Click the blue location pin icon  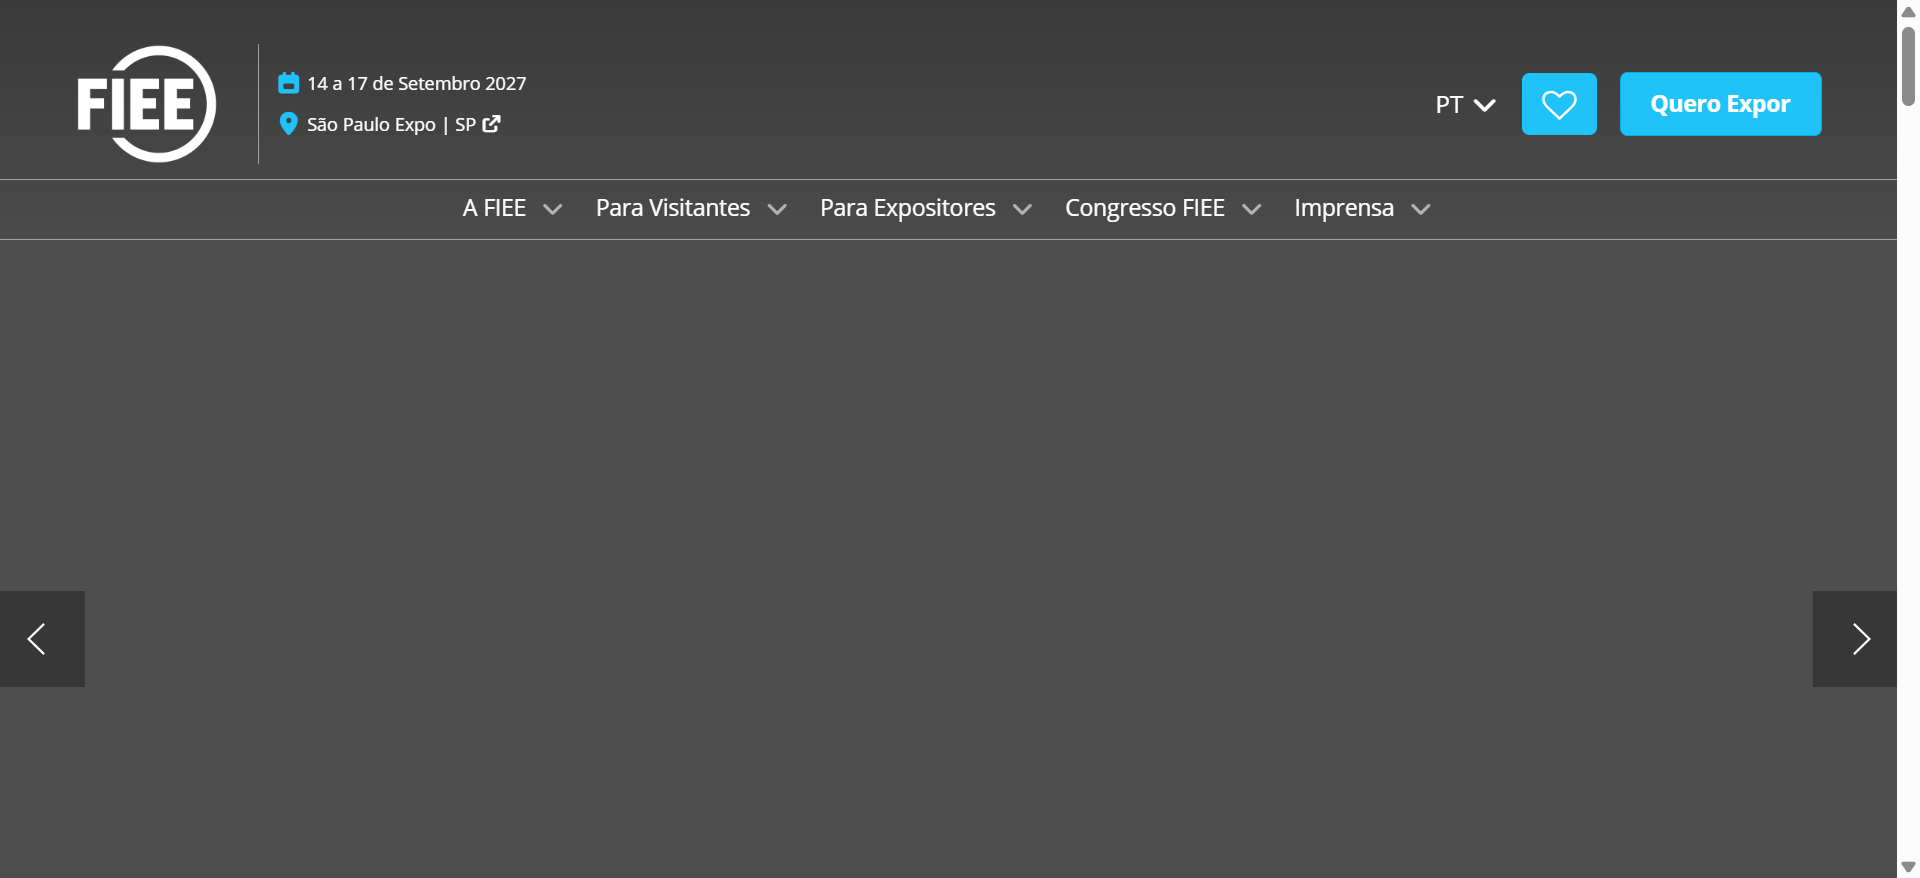click(288, 124)
